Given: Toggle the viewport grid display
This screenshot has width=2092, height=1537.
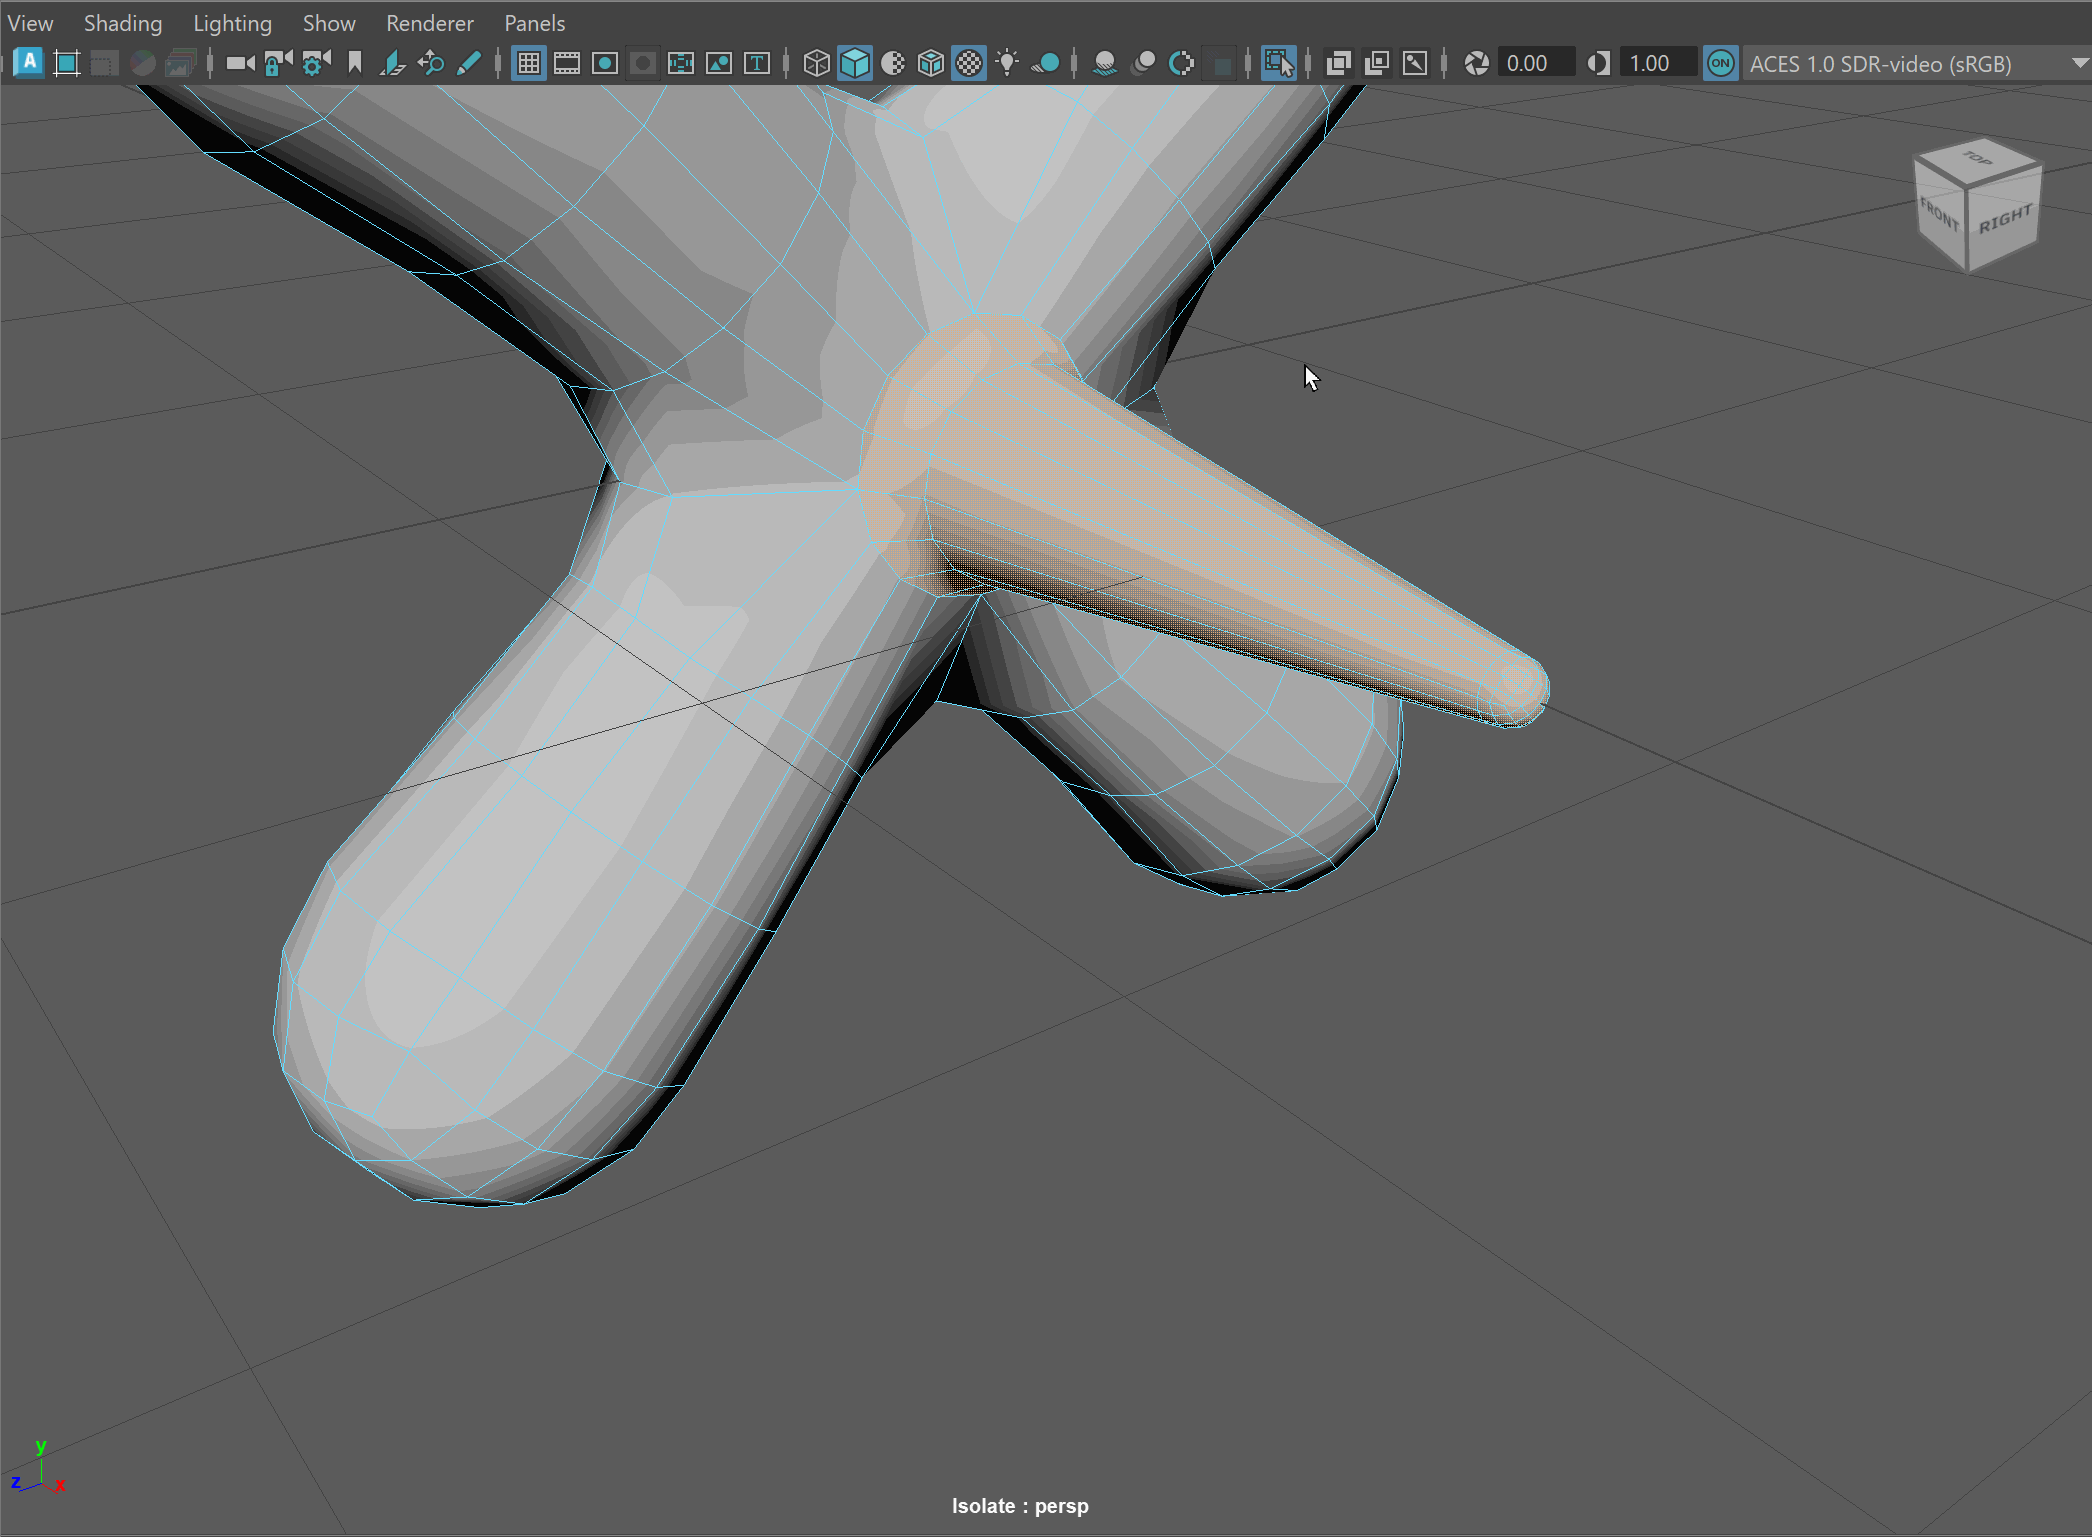Looking at the screenshot, I should click(x=528, y=63).
